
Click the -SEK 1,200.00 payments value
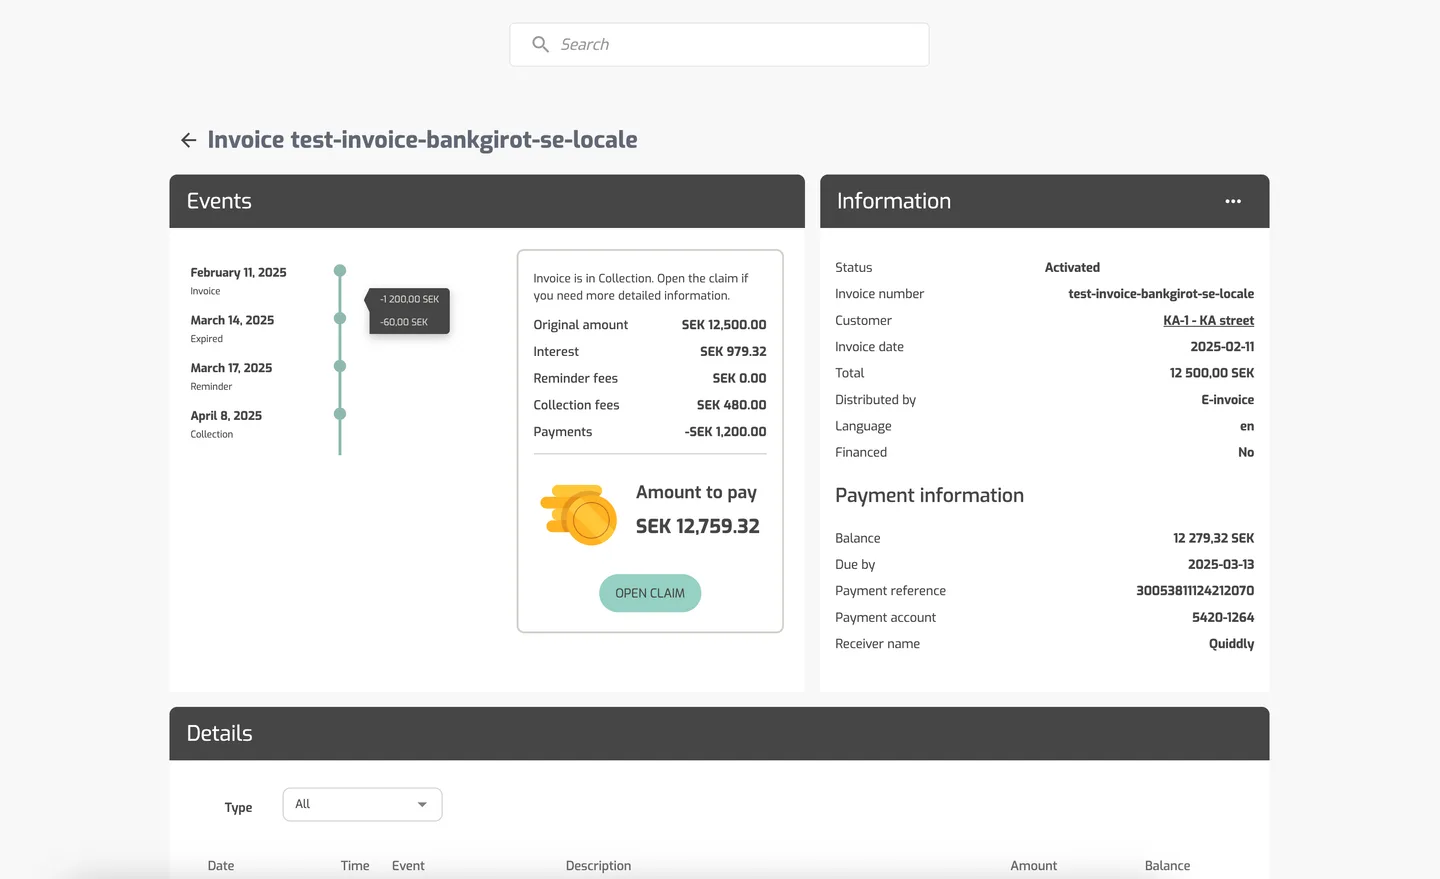(x=725, y=432)
